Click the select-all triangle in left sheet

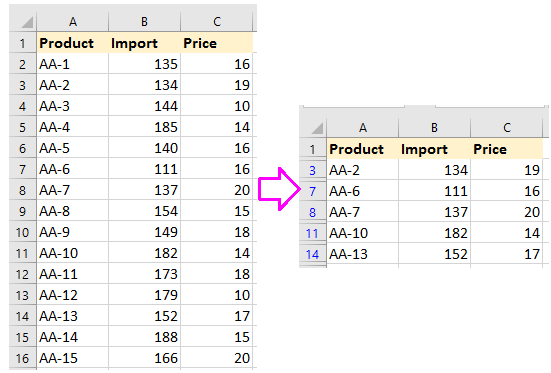(x=23, y=21)
